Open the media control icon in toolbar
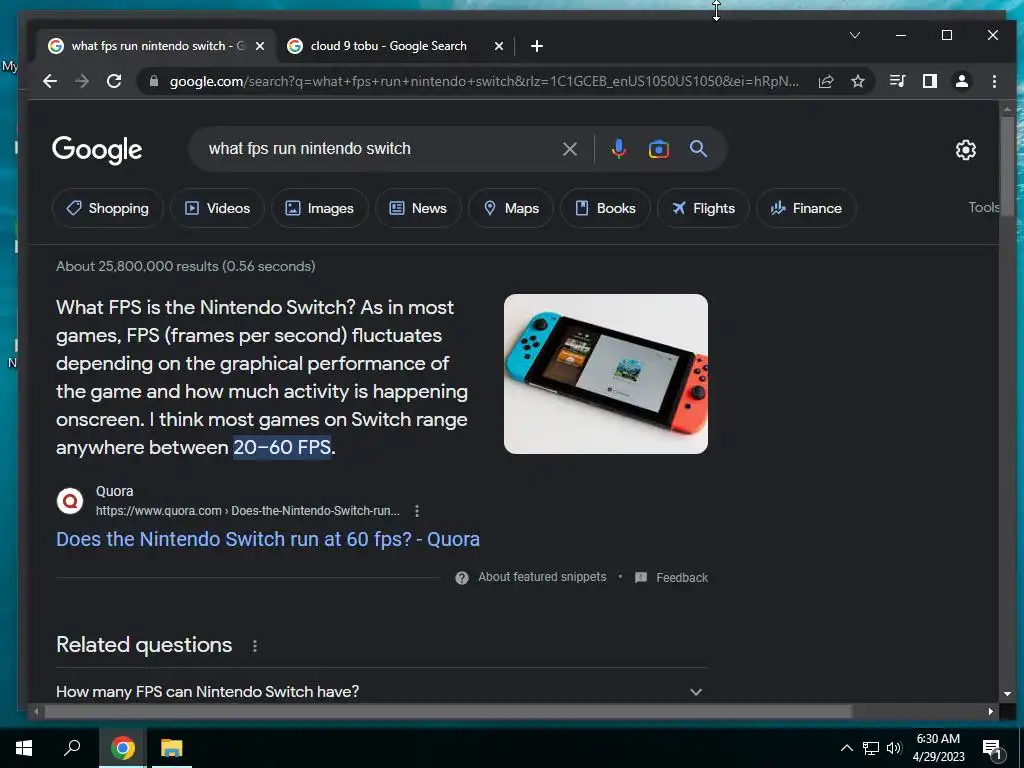This screenshot has height=768, width=1024. click(x=897, y=81)
